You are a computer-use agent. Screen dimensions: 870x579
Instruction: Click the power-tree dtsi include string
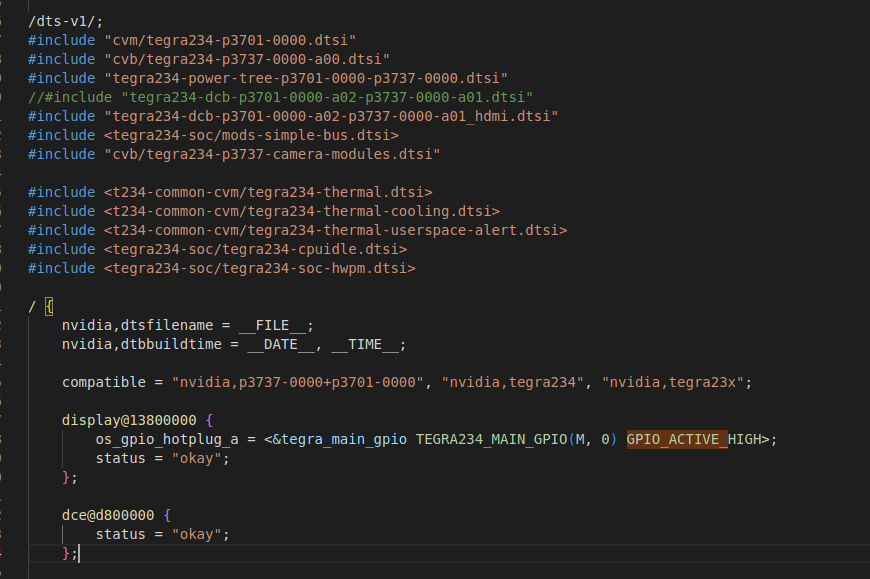pos(306,78)
